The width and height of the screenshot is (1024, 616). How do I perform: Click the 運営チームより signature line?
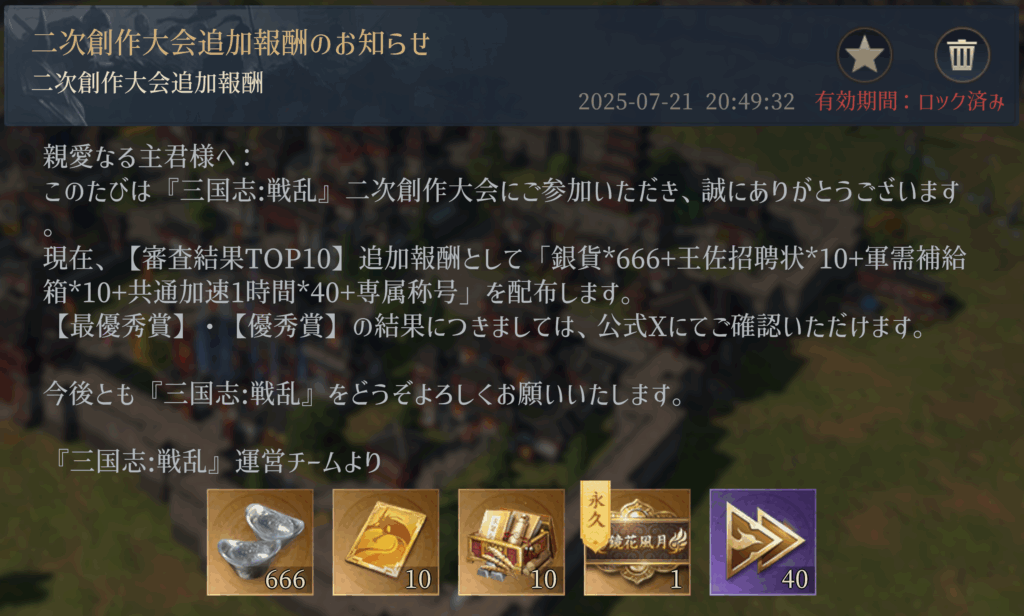pos(308,462)
